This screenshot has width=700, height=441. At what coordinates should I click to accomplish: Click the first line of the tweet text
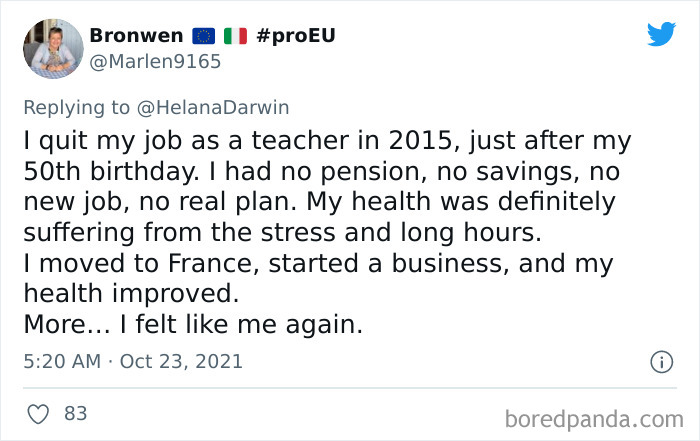click(326, 141)
